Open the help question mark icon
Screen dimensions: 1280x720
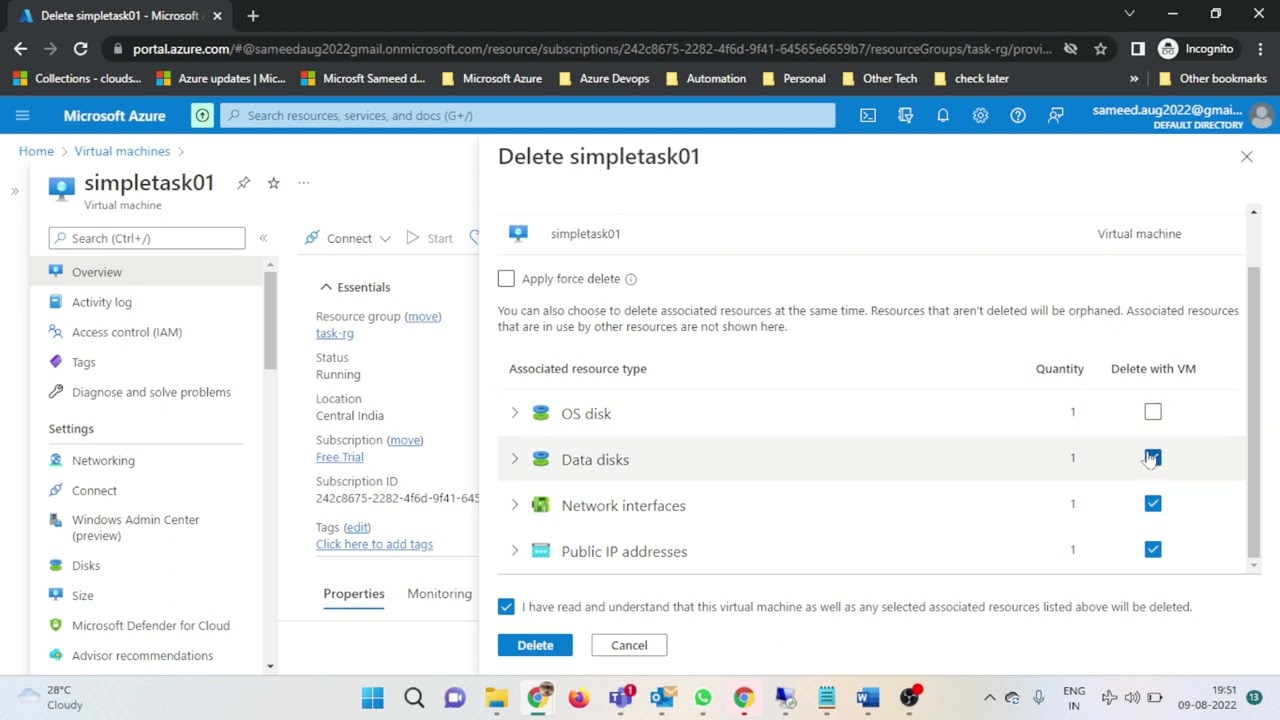tap(1018, 115)
